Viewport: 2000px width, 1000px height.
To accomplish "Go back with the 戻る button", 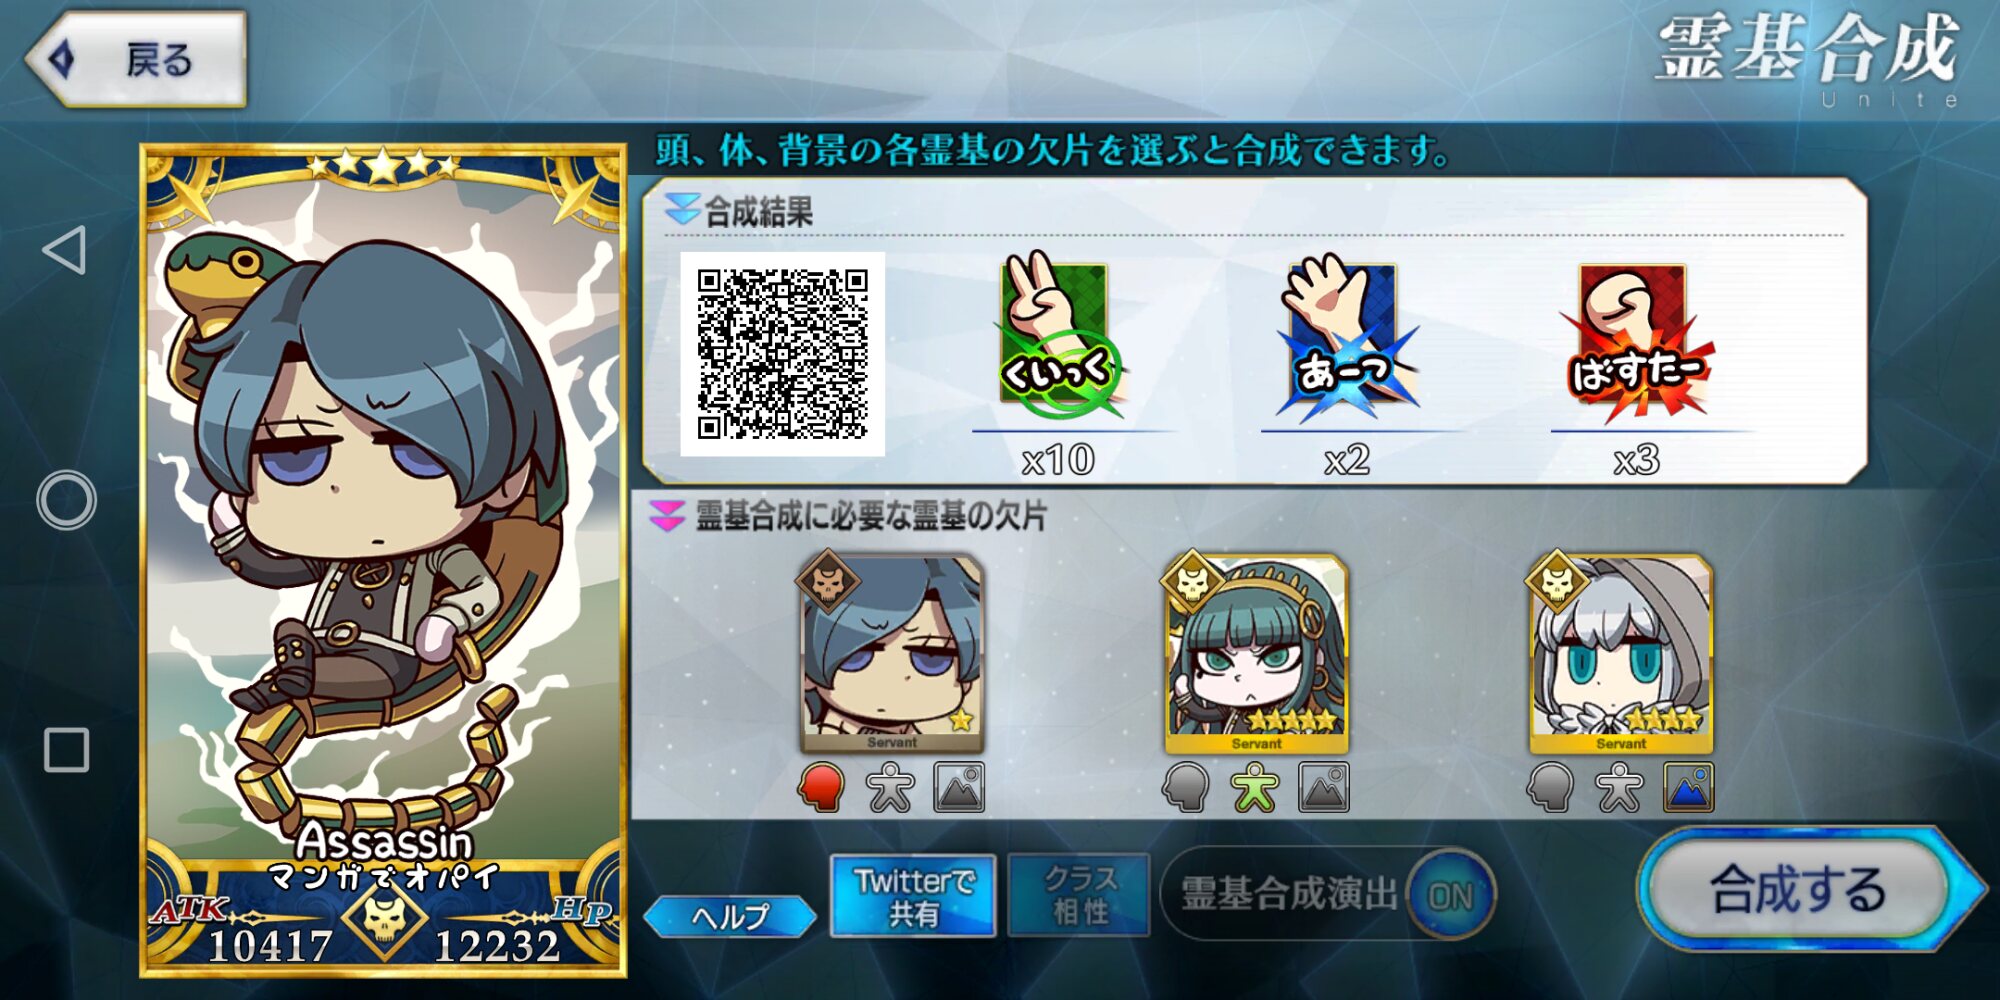I will [136, 60].
